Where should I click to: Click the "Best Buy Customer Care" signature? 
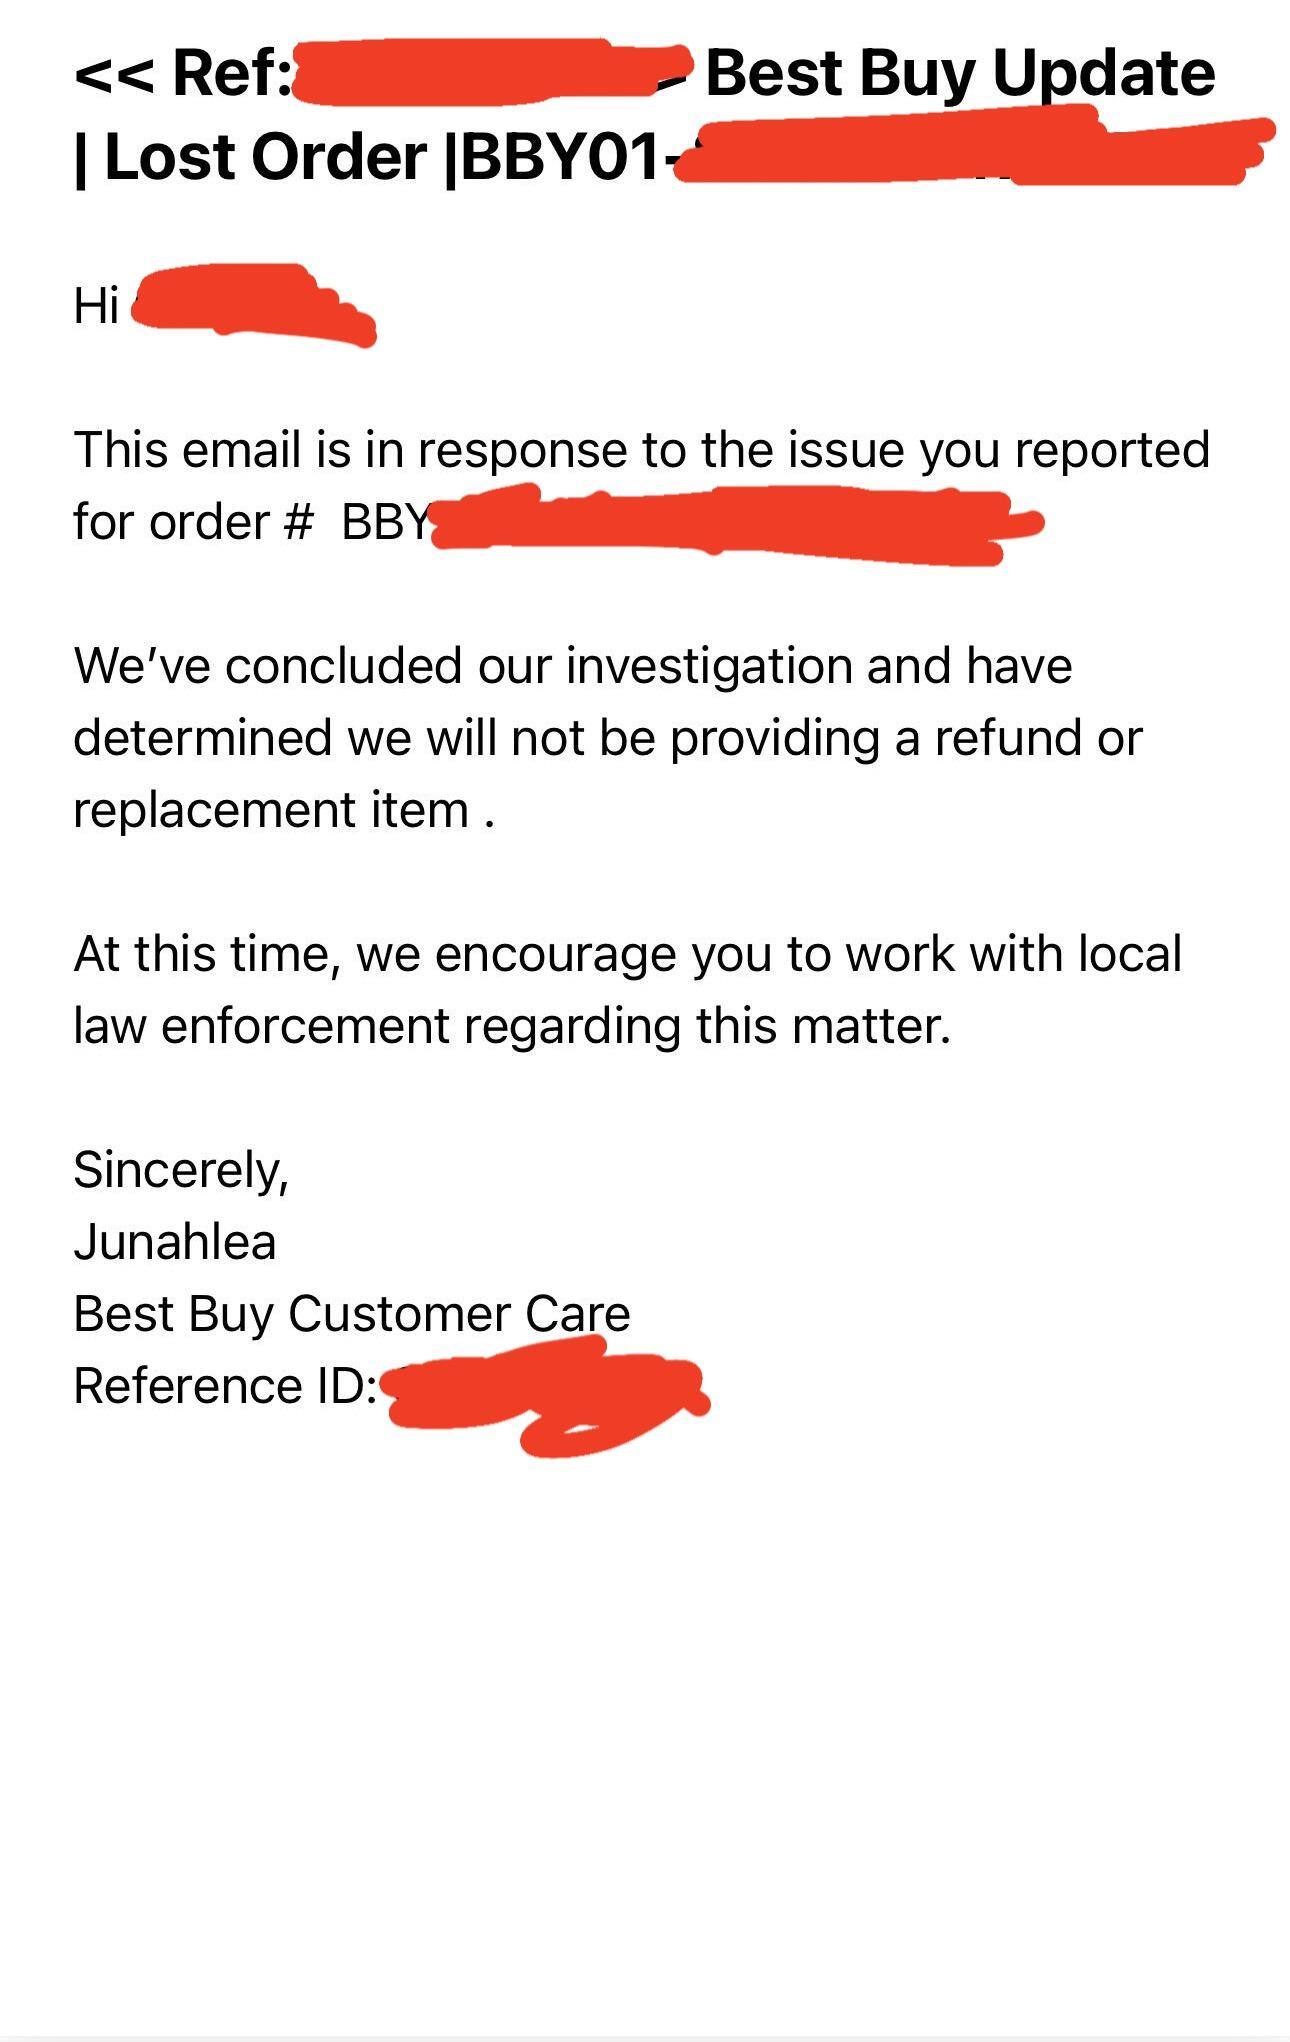(x=351, y=1314)
